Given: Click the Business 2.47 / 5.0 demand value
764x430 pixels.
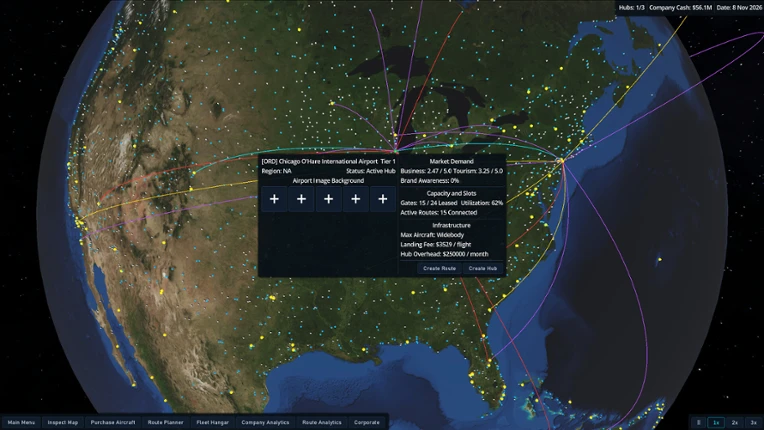Looking at the screenshot, I should [x=425, y=171].
